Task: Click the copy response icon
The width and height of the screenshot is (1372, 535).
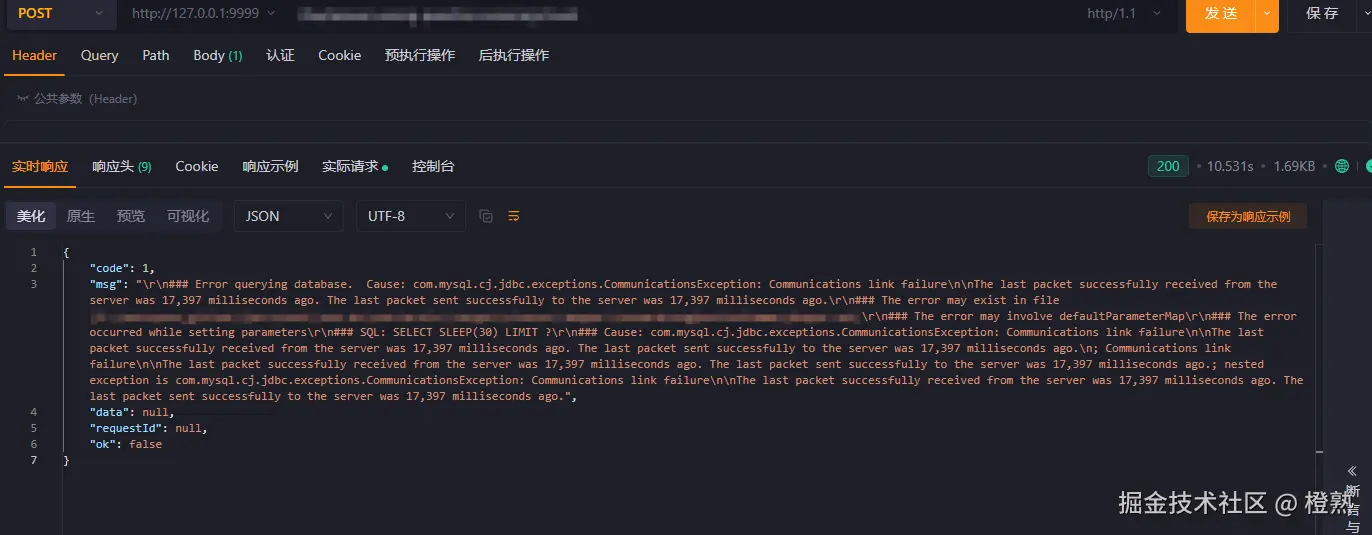Action: pos(486,216)
